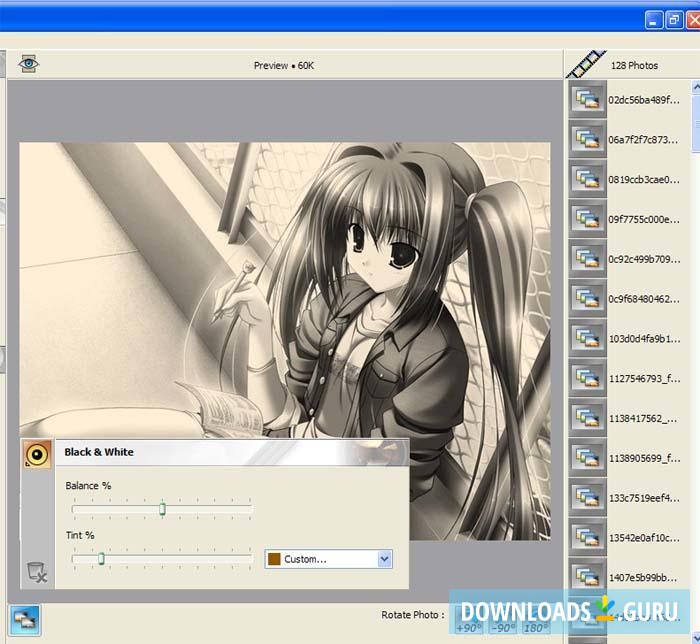Click the brown tint color swatch

click(274, 559)
